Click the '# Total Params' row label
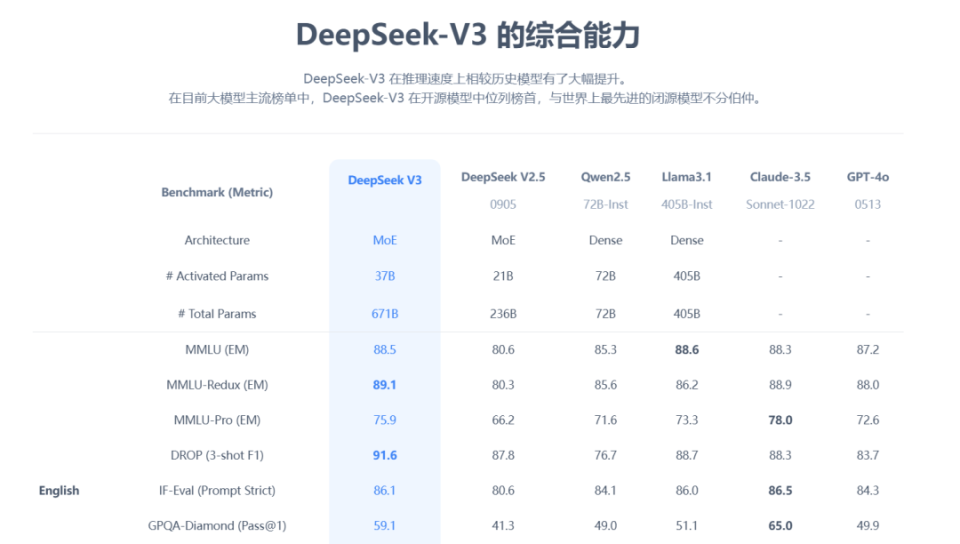This screenshot has width=960, height=544. click(217, 314)
